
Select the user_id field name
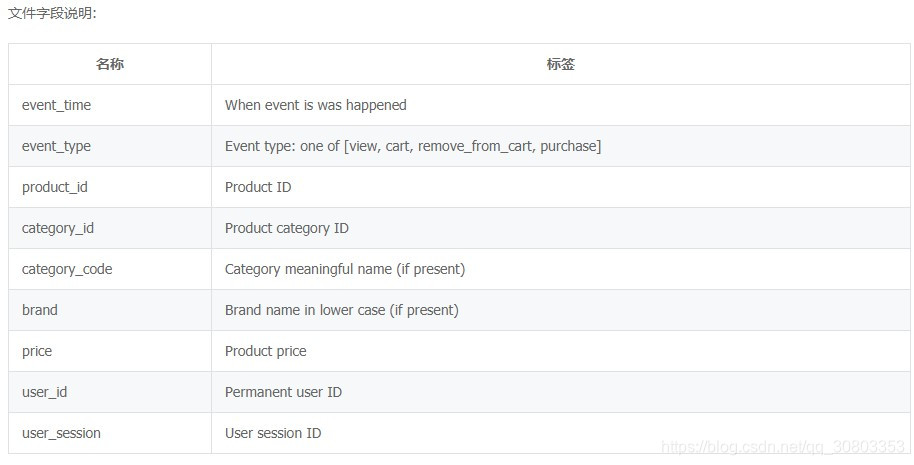(x=44, y=392)
